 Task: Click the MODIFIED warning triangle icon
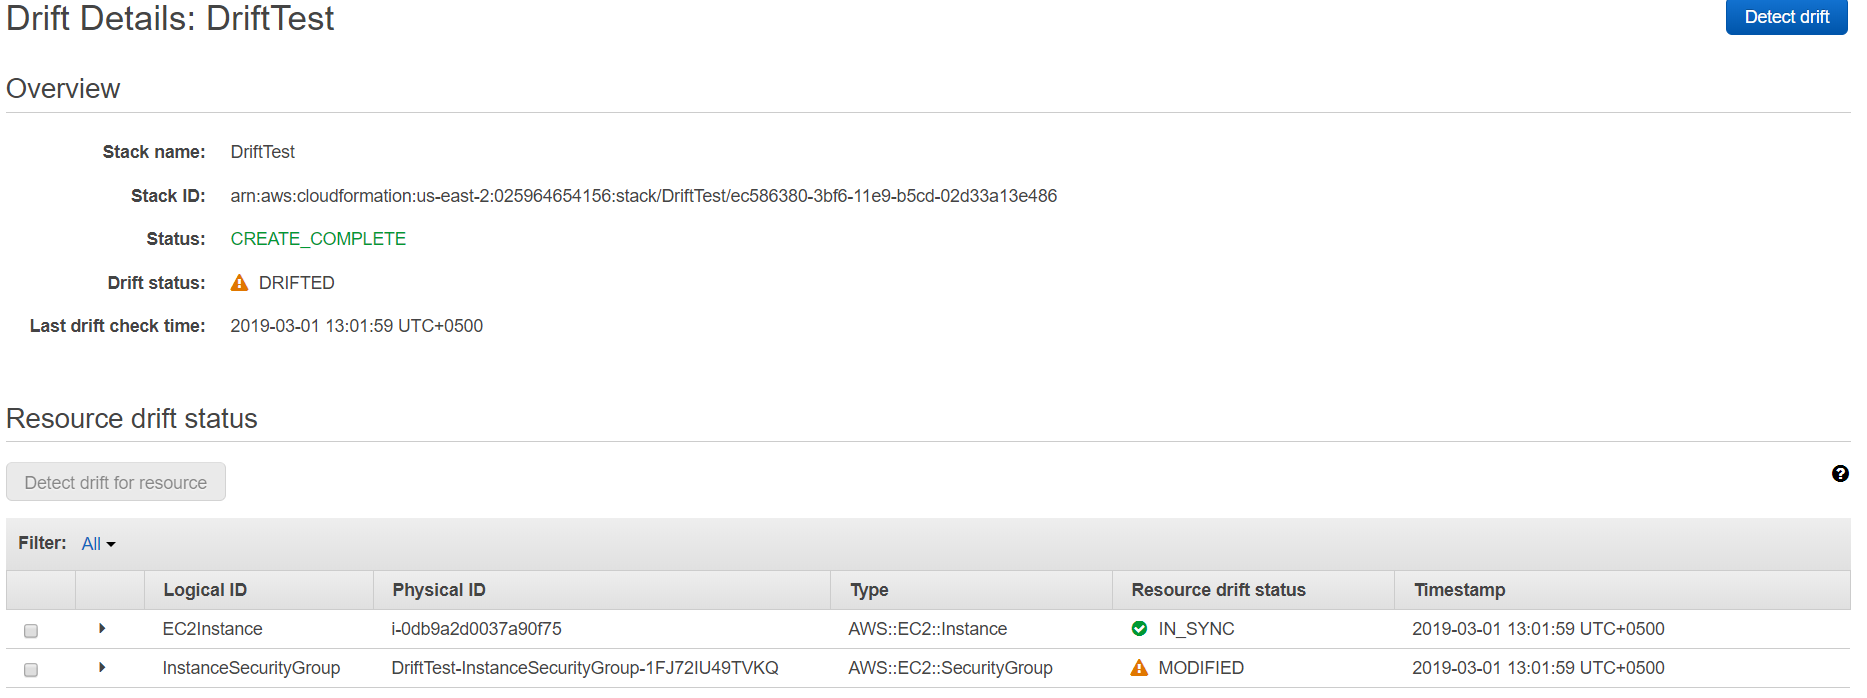click(x=1139, y=668)
